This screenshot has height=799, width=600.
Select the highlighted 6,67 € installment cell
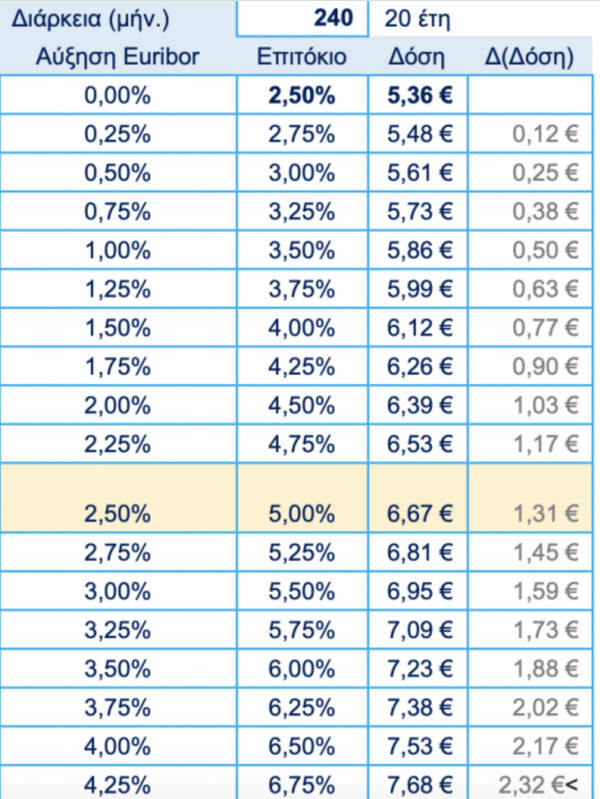pyautogui.click(x=420, y=514)
